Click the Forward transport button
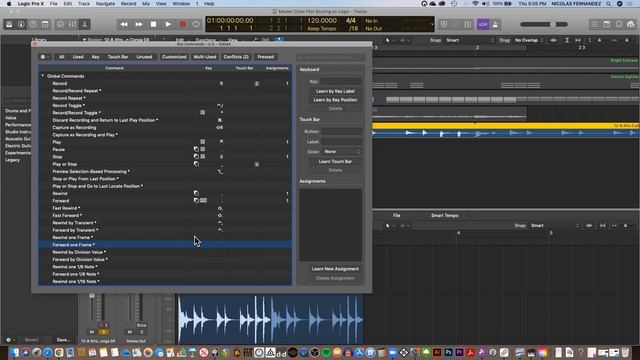 pos(139,24)
